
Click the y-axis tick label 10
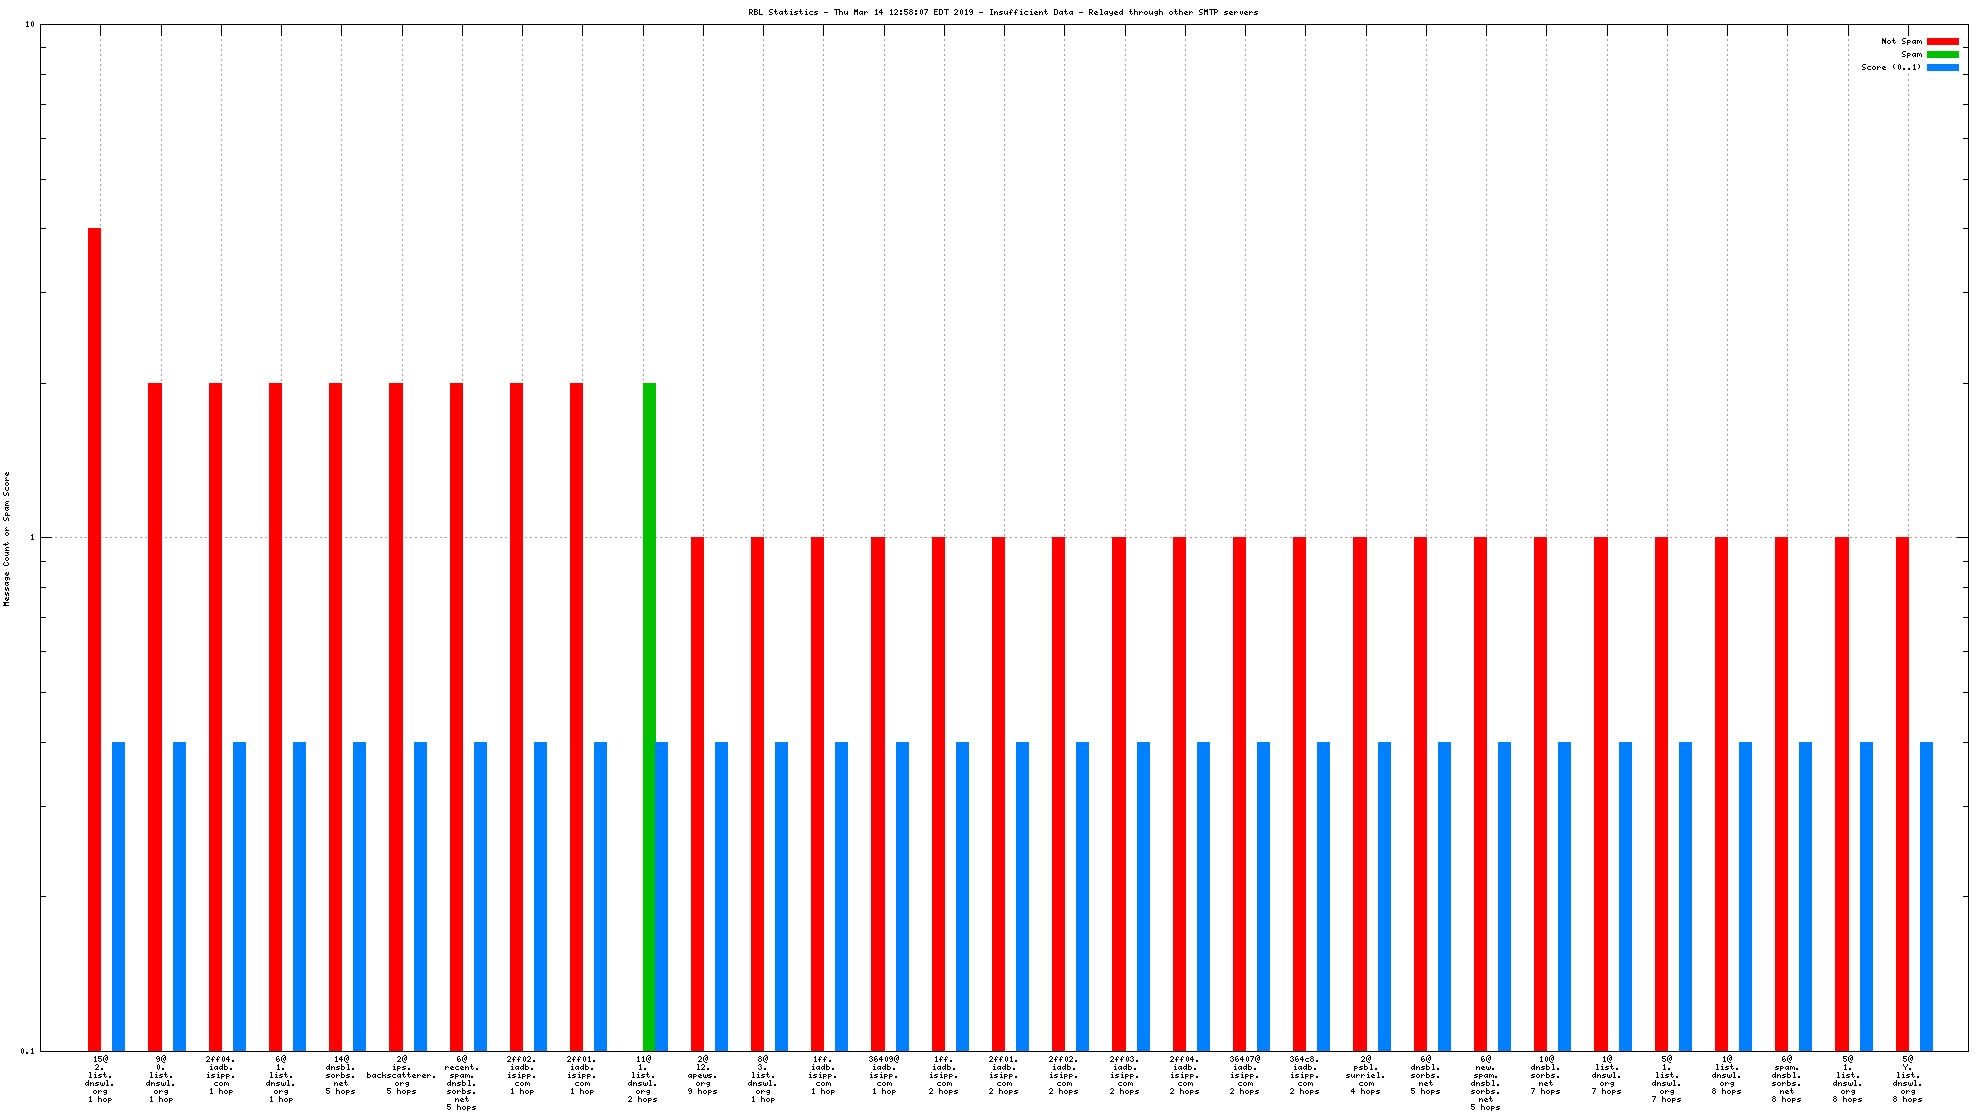tap(29, 24)
